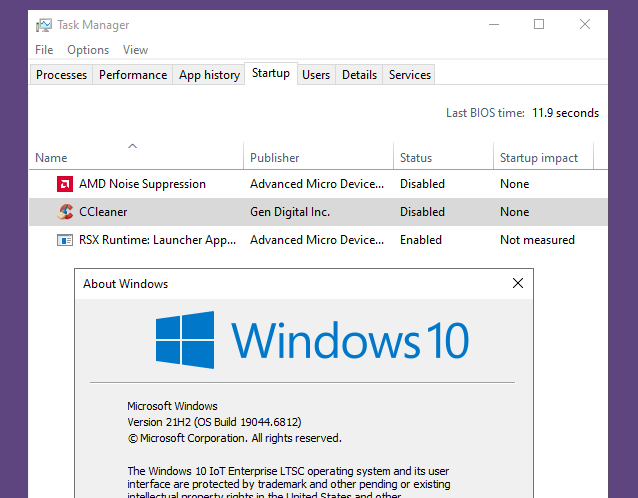Click the Microsoft Windows text line

click(173, 406)
